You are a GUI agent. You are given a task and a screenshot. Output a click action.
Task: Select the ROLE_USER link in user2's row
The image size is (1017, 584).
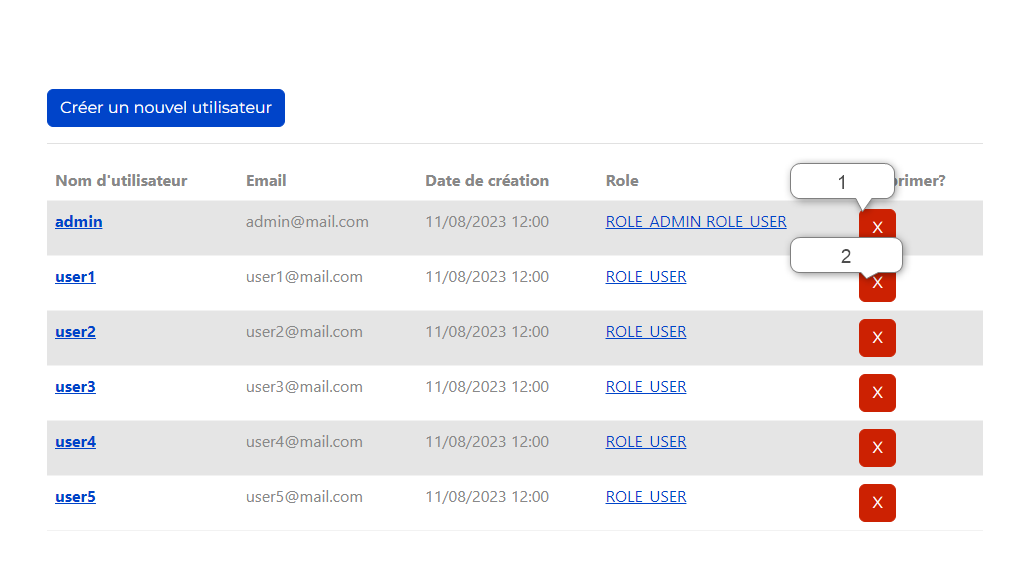[646, 332]
